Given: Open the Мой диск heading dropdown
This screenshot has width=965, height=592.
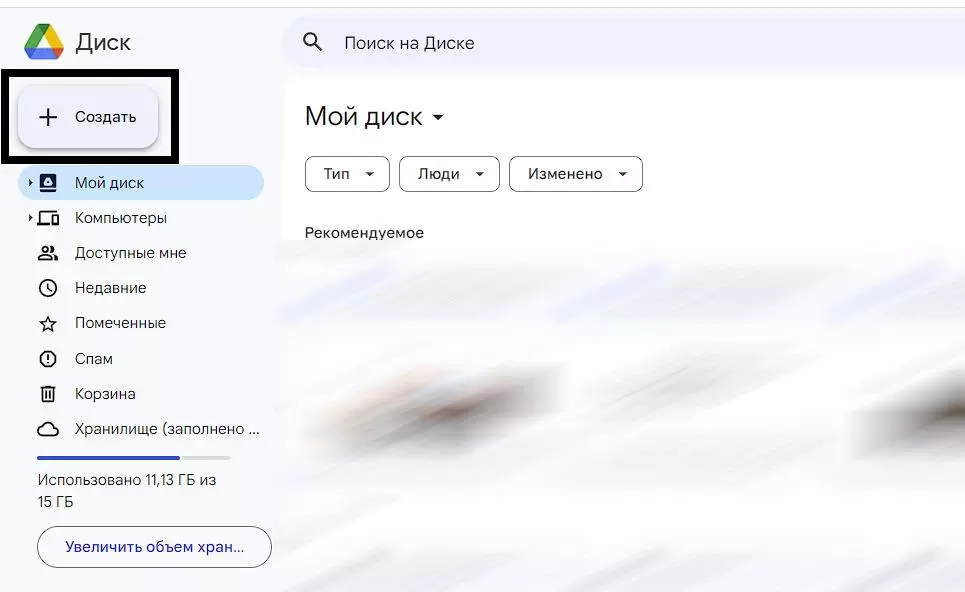Looking at the screenshot, I should (x=438, y=116).
